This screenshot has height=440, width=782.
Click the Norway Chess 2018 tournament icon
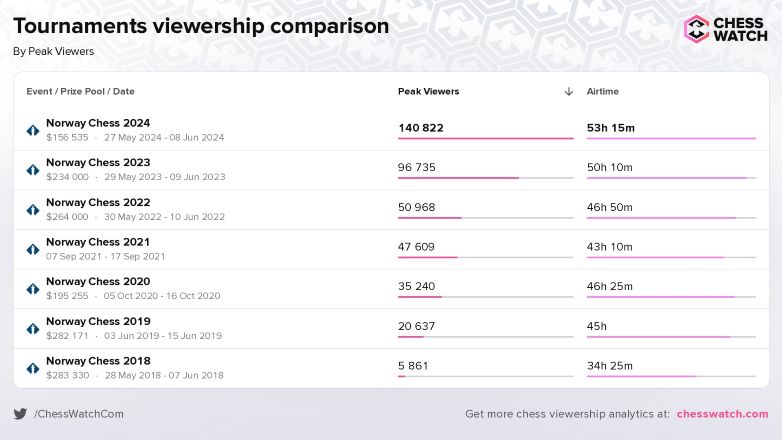point(32,368)
